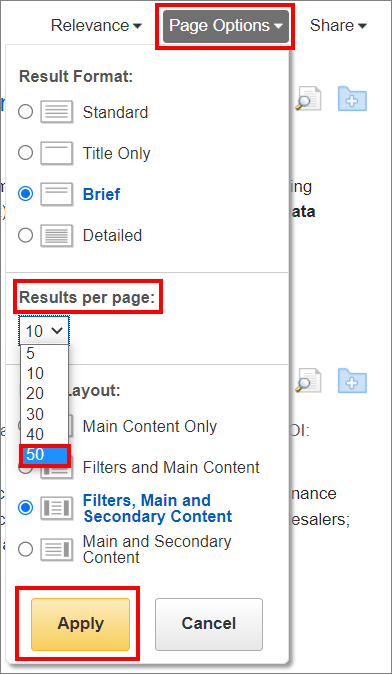Screen dimensions: 392x674
Task: Select Main and Secondary Content radio button
Action: point(26,549)
